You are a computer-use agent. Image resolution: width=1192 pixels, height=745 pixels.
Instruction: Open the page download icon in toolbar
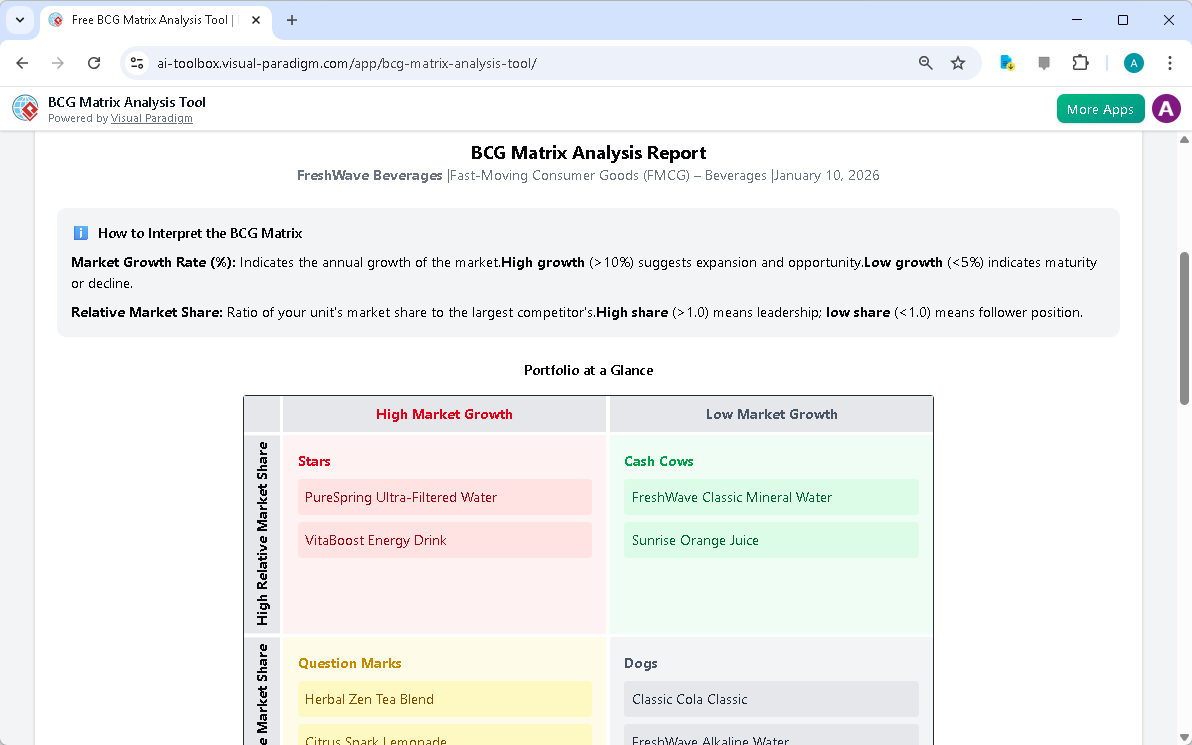click(1007, 62)
